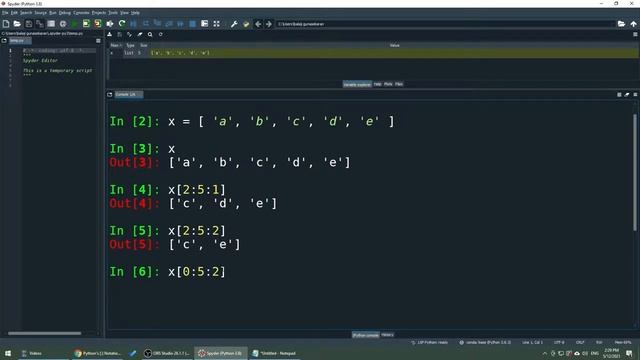This screenshot has width=640, height=360.
Task: Show hidden system tray icons
Action: point(544,353)
